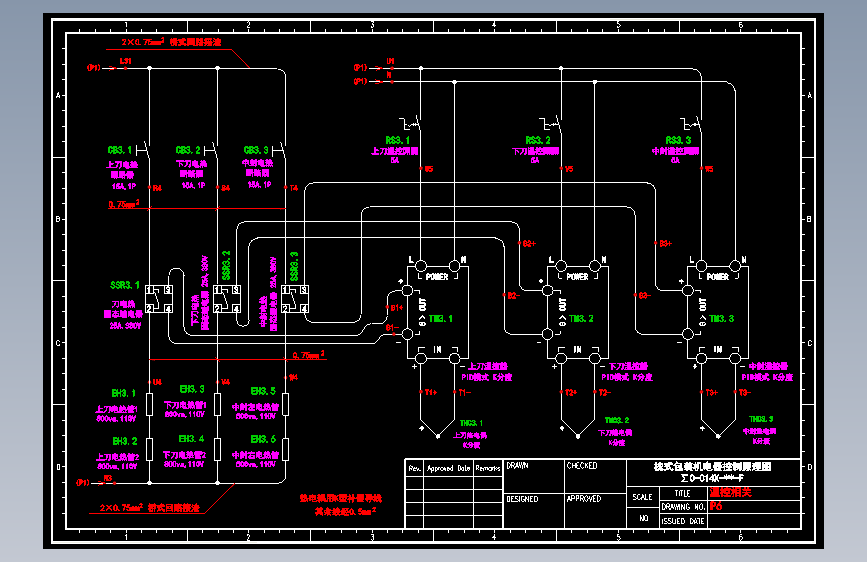Viewport: 867px width, 562px height.
Task: Click the T2+ thermocouple terminal label
Action: click(x=571, y=392)
